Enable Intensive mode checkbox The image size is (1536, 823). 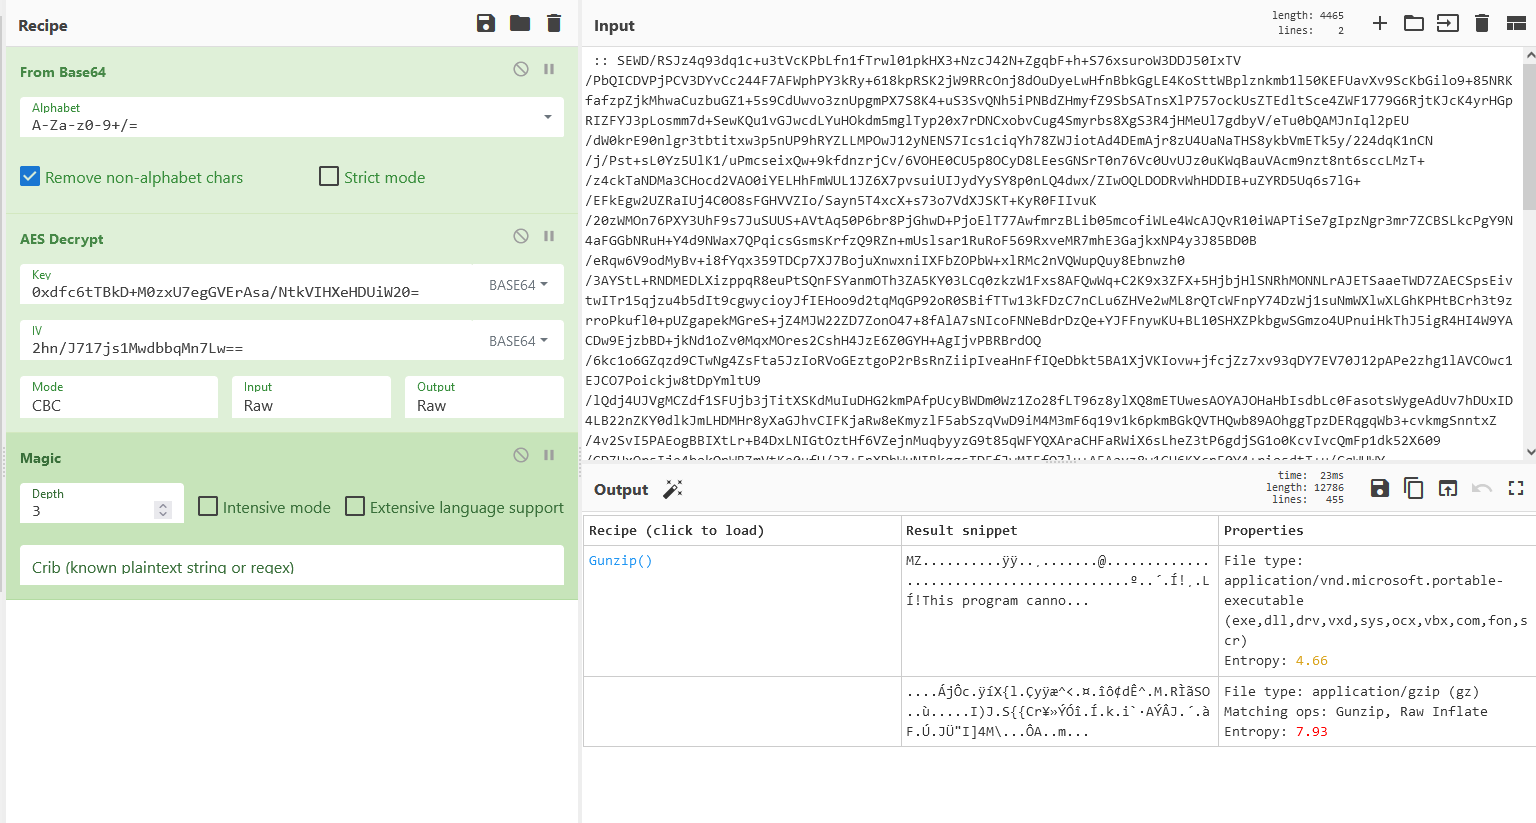pyautogui.click(x=208, y=506)
